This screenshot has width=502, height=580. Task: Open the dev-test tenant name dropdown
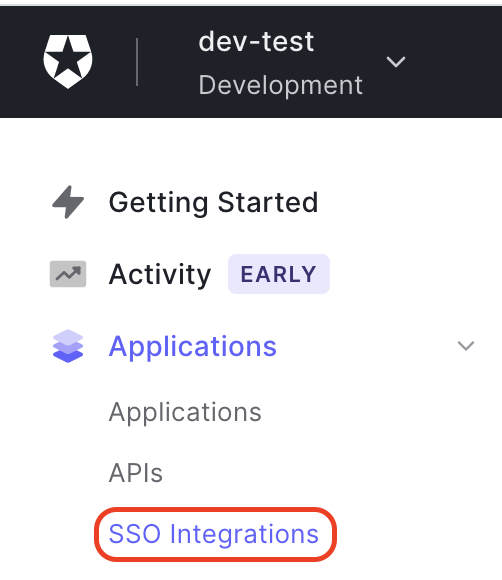[x=256, y=41]
